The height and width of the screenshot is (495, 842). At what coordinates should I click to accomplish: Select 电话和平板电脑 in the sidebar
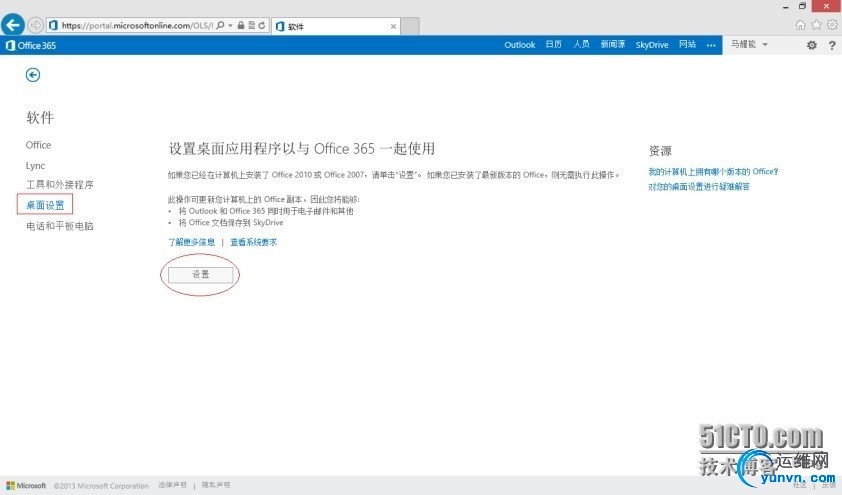point(60,226)
